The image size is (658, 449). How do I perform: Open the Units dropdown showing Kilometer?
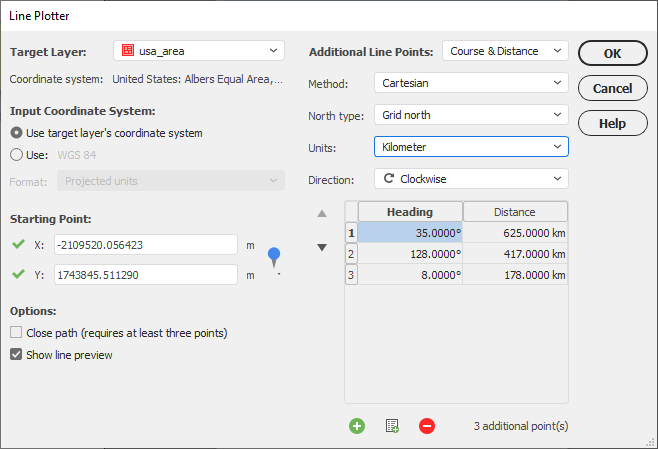471,147
